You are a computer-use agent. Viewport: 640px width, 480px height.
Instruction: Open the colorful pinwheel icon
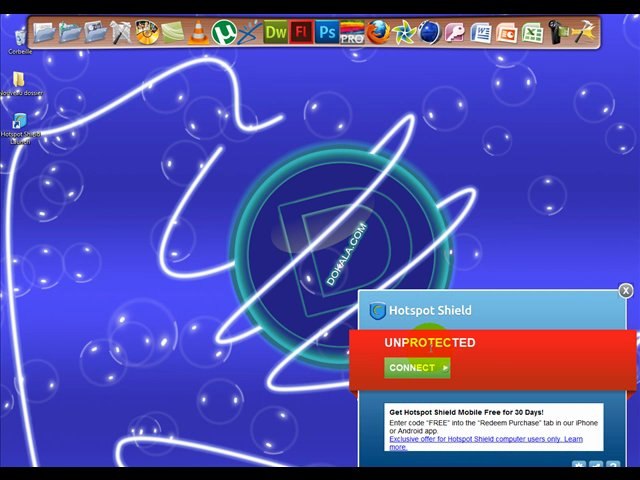tap(404, 32)
